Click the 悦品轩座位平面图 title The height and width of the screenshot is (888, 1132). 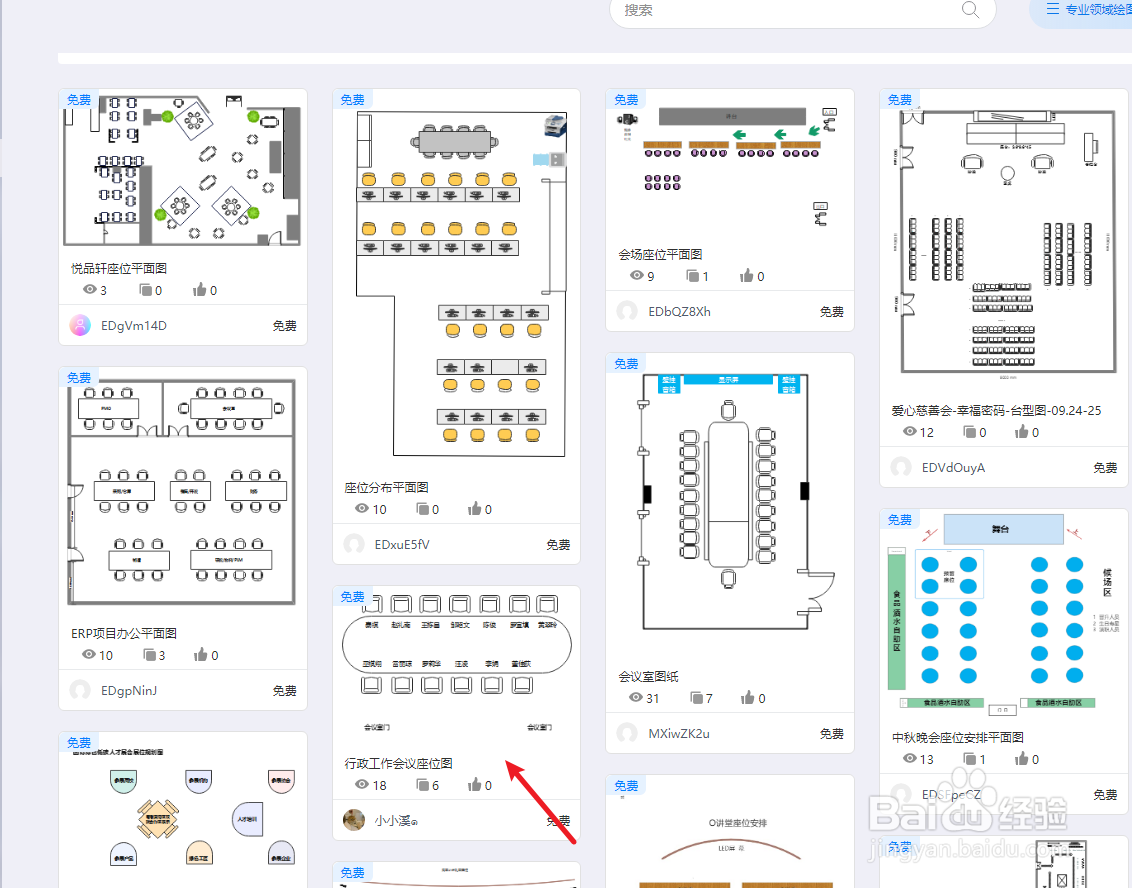click(119, 269)
